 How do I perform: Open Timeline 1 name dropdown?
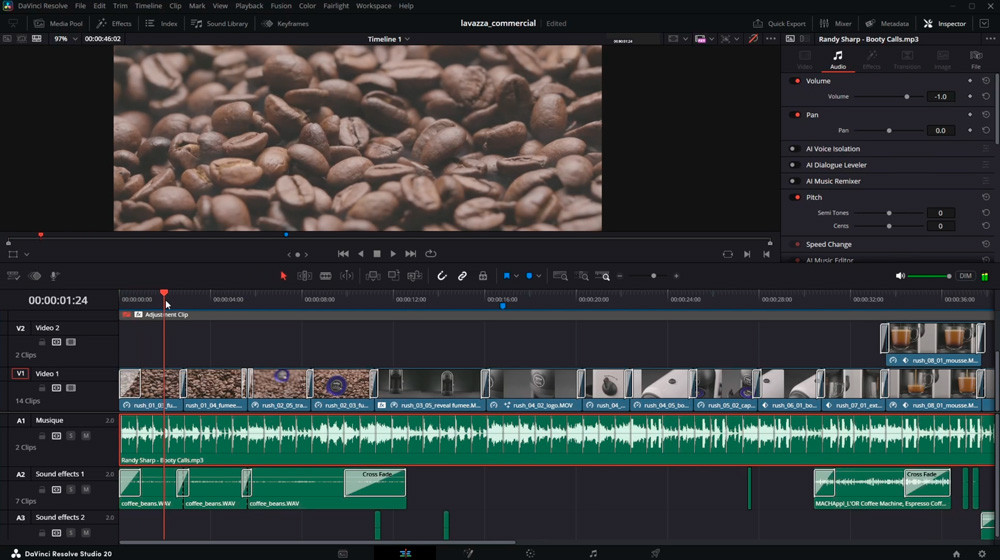click(x=388, y=39)
